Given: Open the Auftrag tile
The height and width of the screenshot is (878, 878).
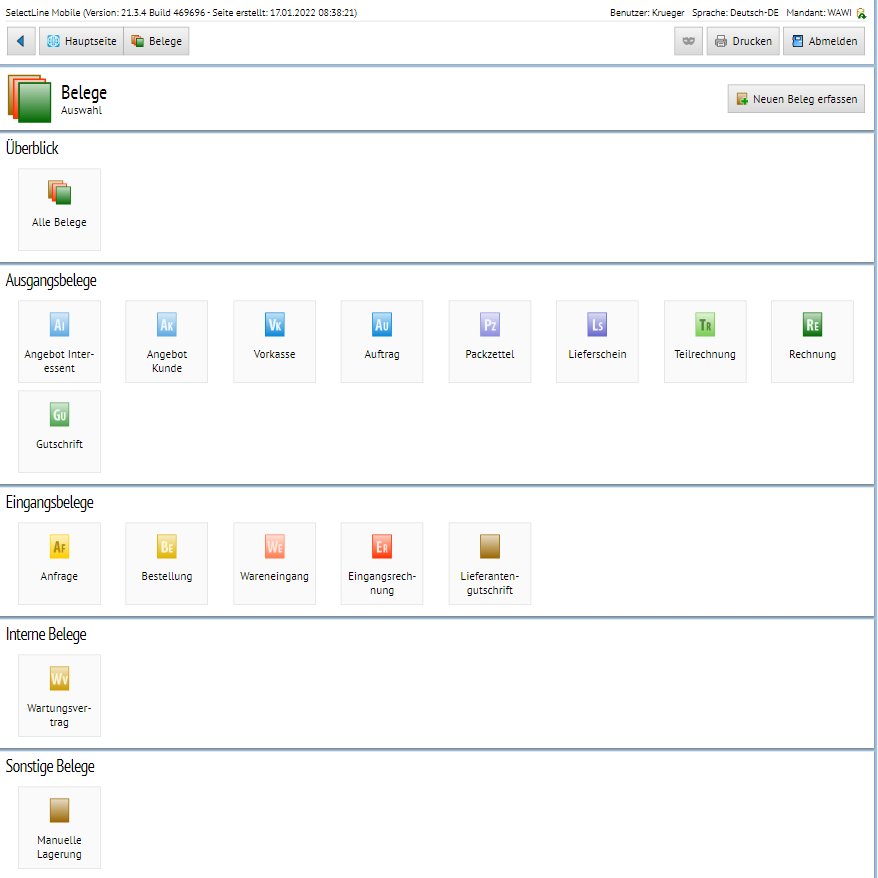Looking at the screenshot, I should click(382, 342).
